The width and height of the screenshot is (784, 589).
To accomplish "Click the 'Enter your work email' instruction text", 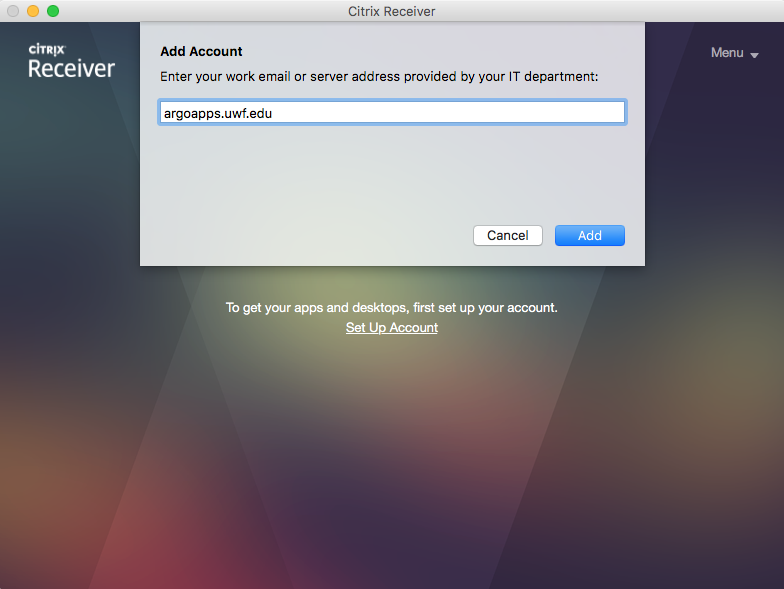I will [379, 76].
